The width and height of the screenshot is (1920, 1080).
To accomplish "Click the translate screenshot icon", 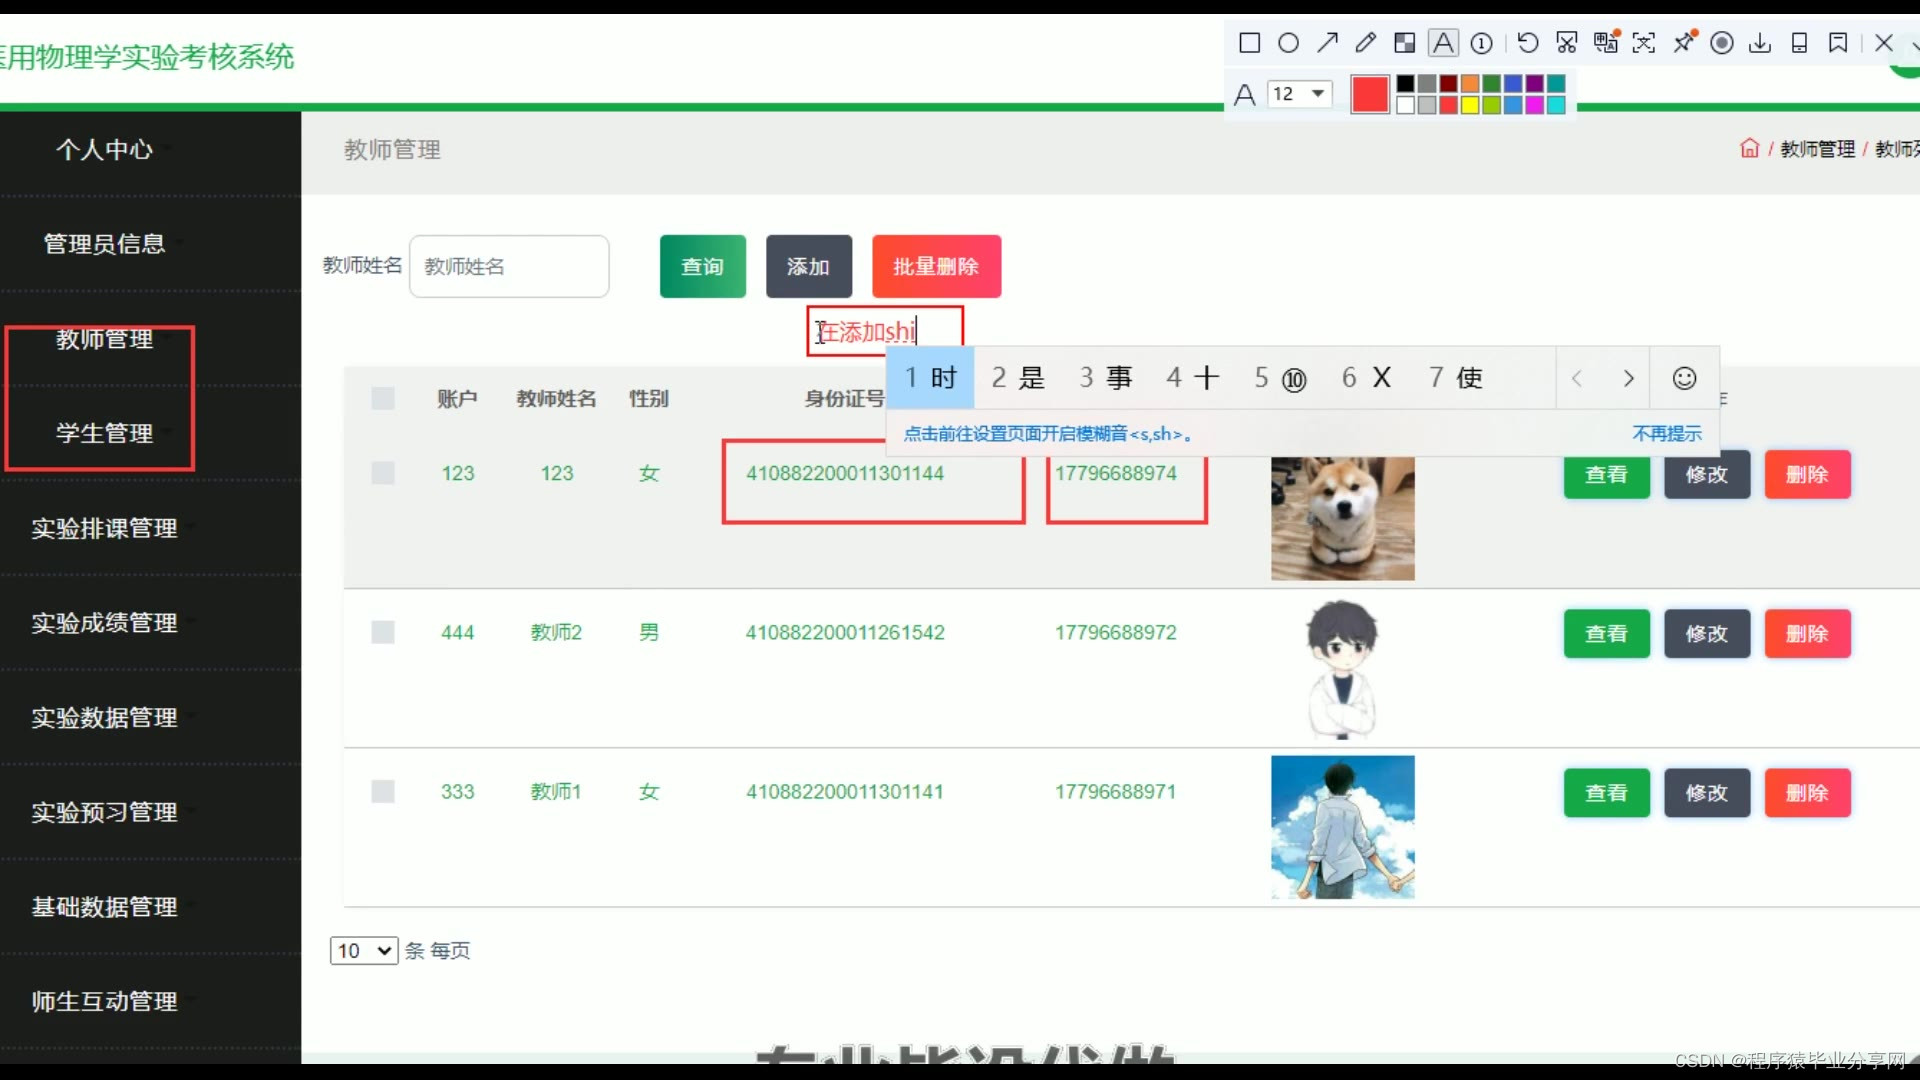I will click(1605, 43).
